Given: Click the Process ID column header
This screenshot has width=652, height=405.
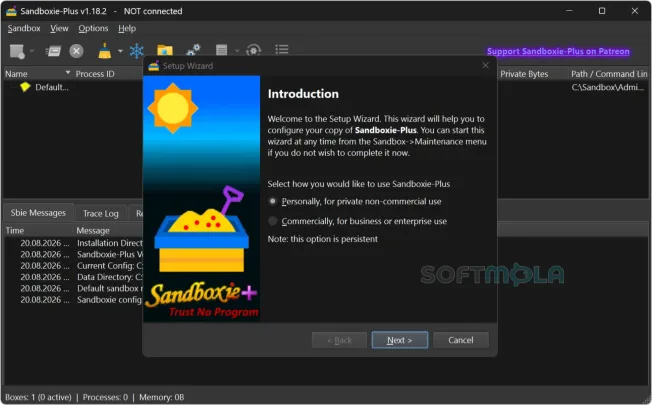Looking at the screenshot, I should (95, 74).
